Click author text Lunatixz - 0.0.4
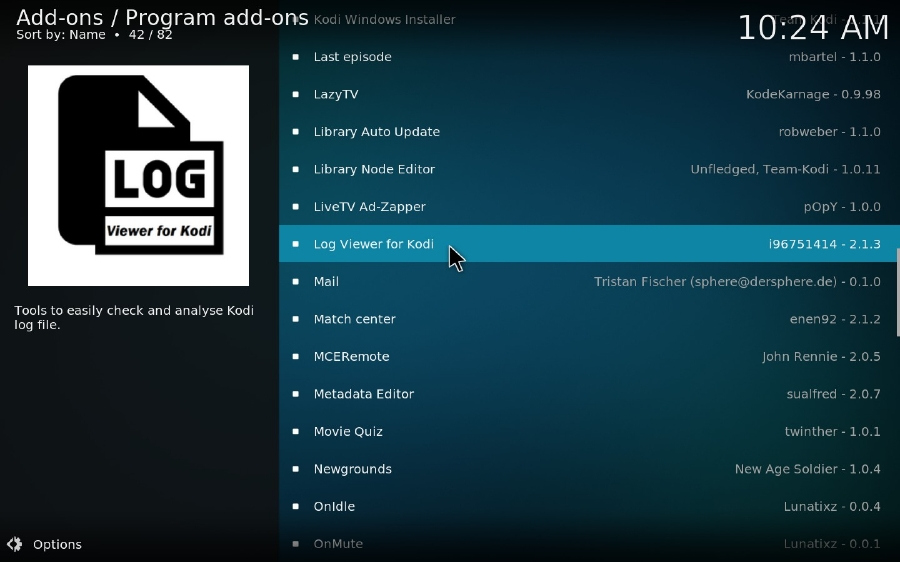The height and width of the screenshot is (562, 900). coord(832,506)
